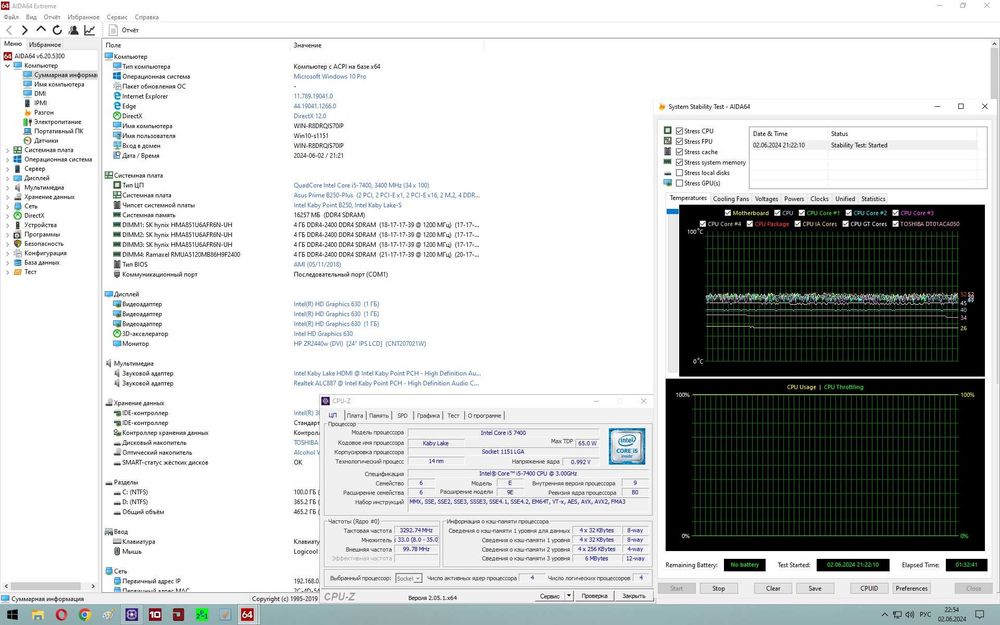Refresh the AIDA64 page with the refresh icon

(57, 30)
